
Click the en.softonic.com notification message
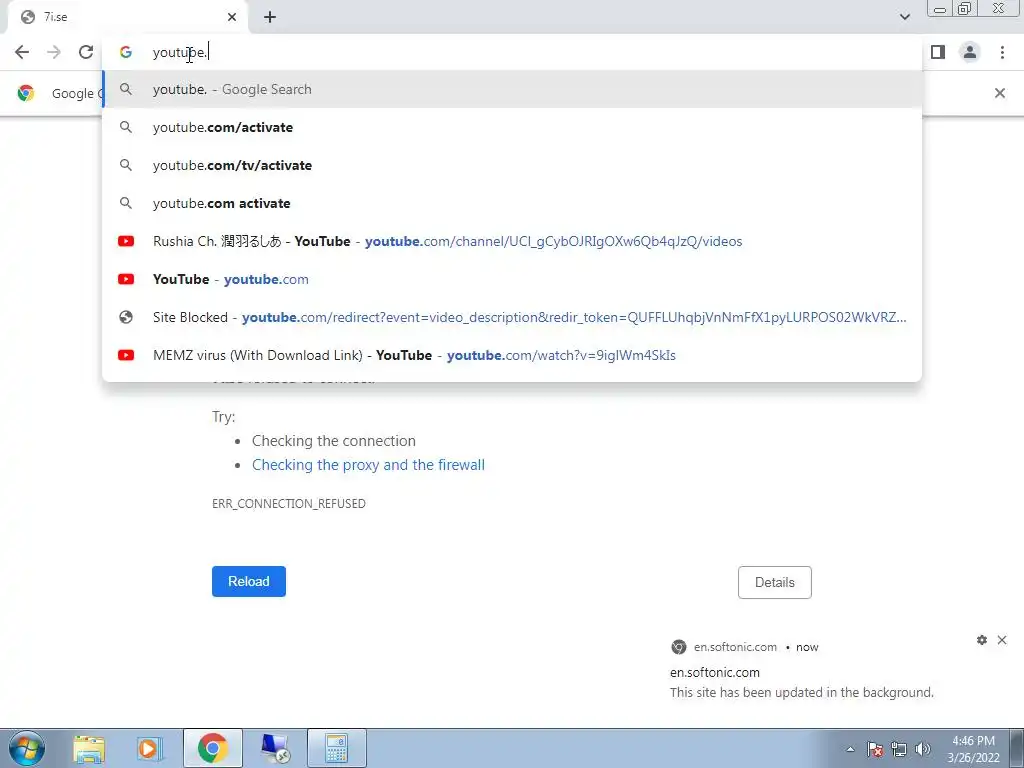point(801,692)
